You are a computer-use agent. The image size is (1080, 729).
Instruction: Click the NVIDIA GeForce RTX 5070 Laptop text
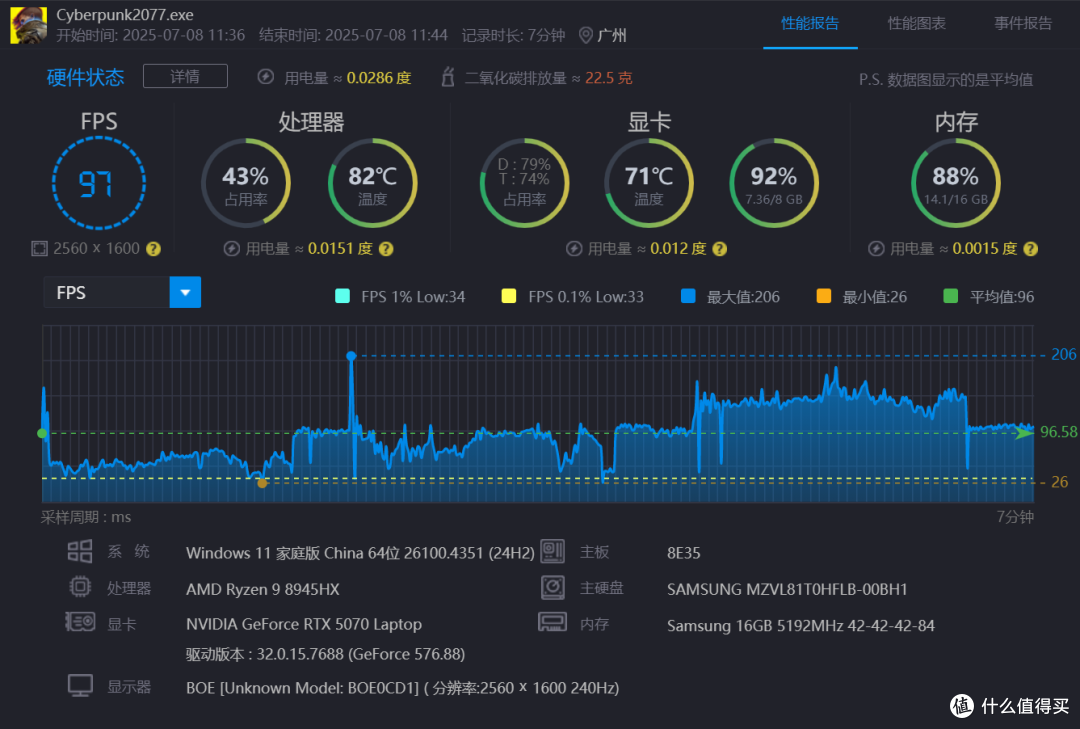(304, 624)
